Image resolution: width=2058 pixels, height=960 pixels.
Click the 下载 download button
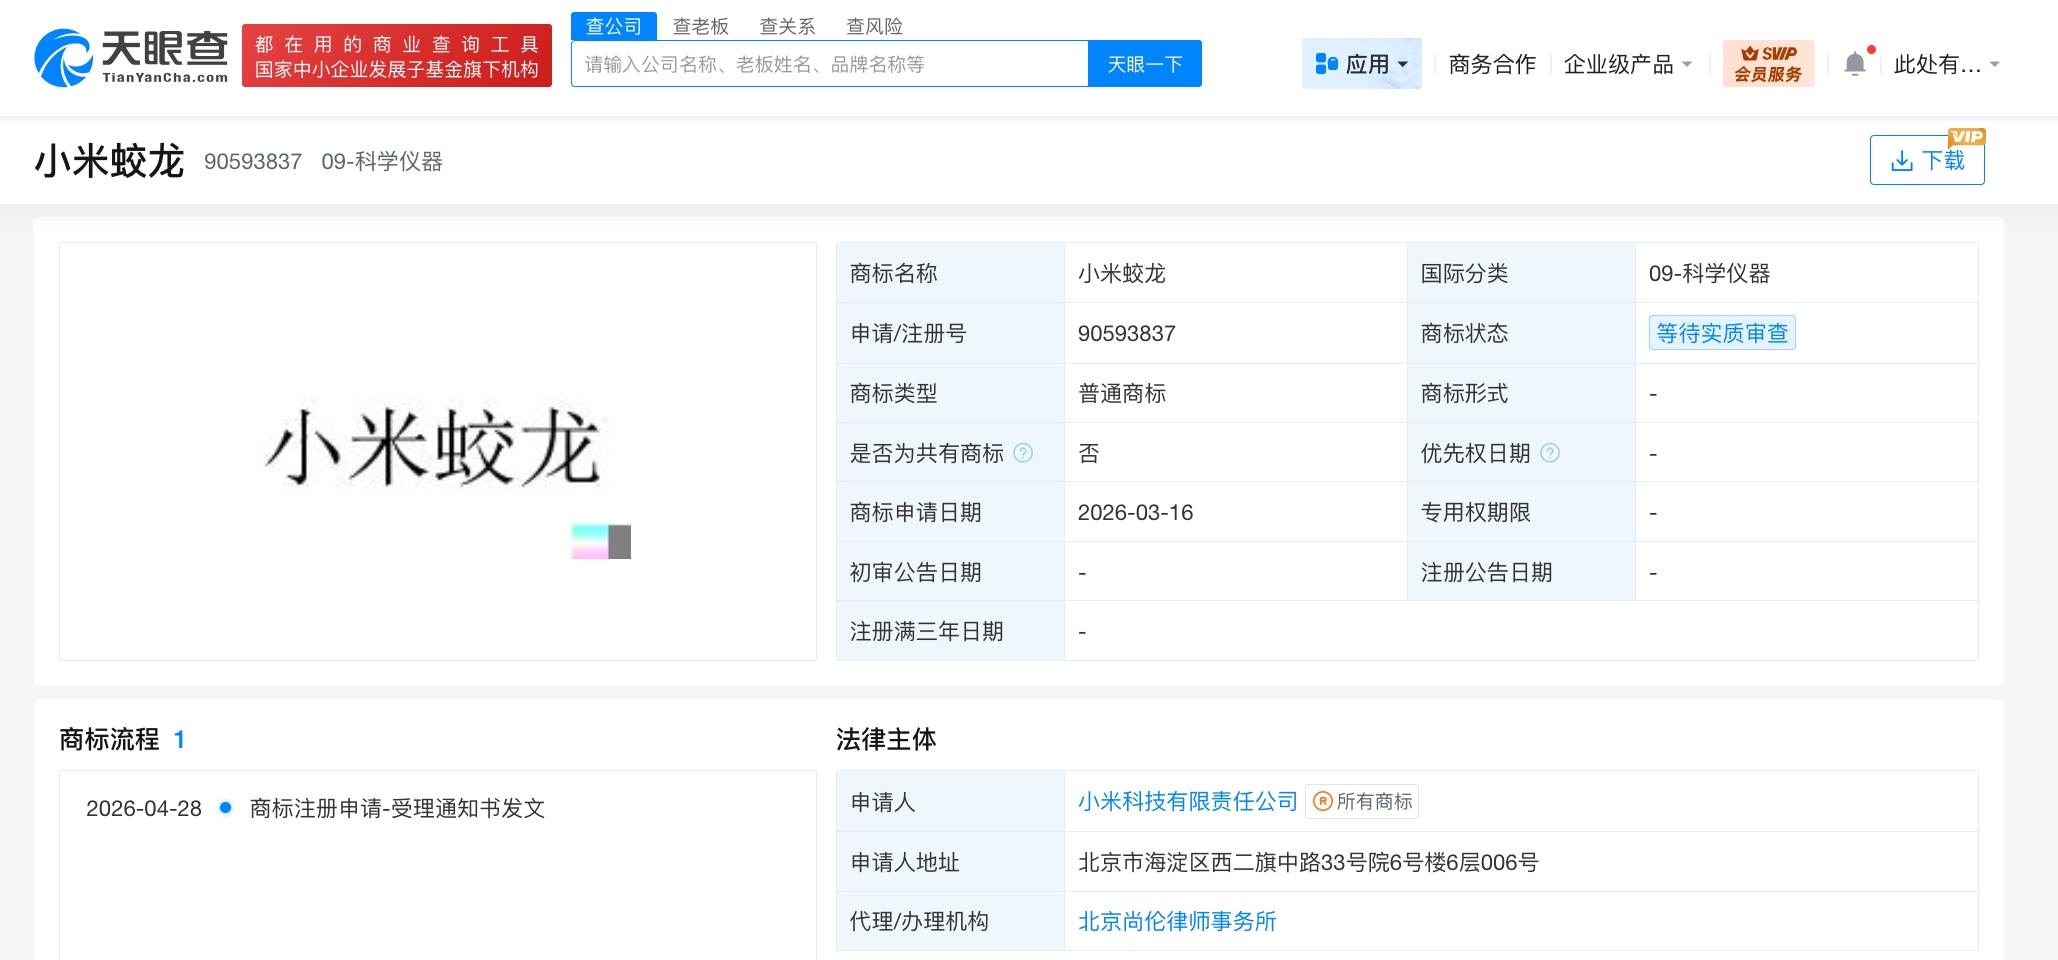(x=1927, y=160)
